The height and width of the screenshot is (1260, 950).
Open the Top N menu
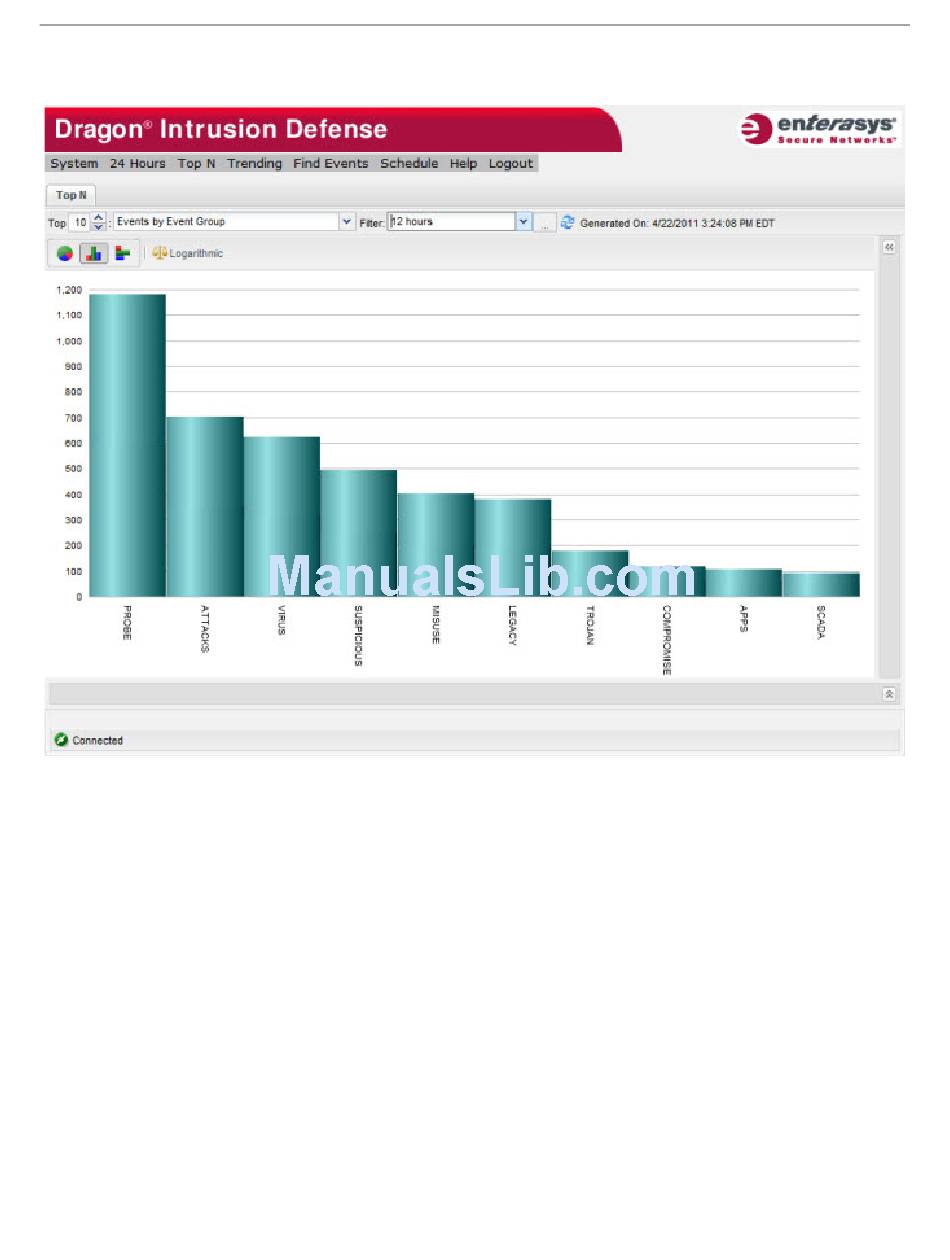[x=196, y=163]
